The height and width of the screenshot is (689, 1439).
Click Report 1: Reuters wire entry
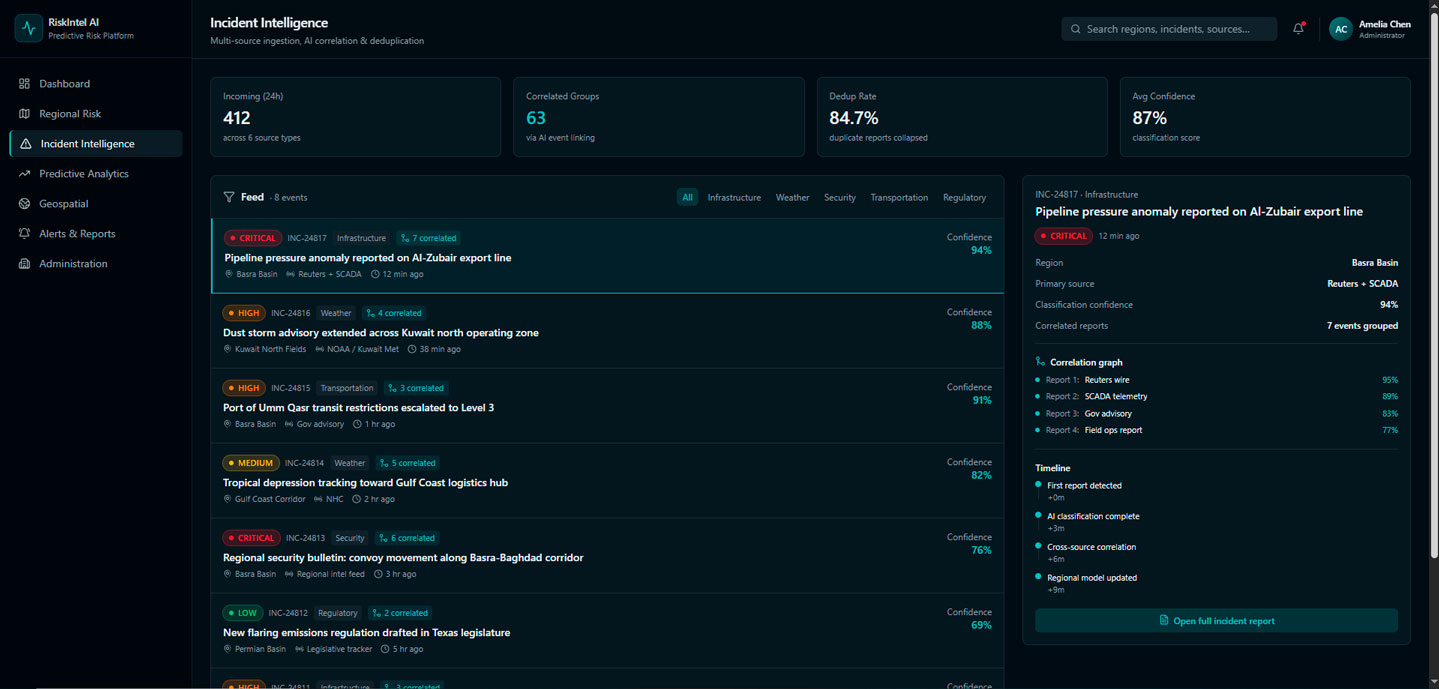1216,380
